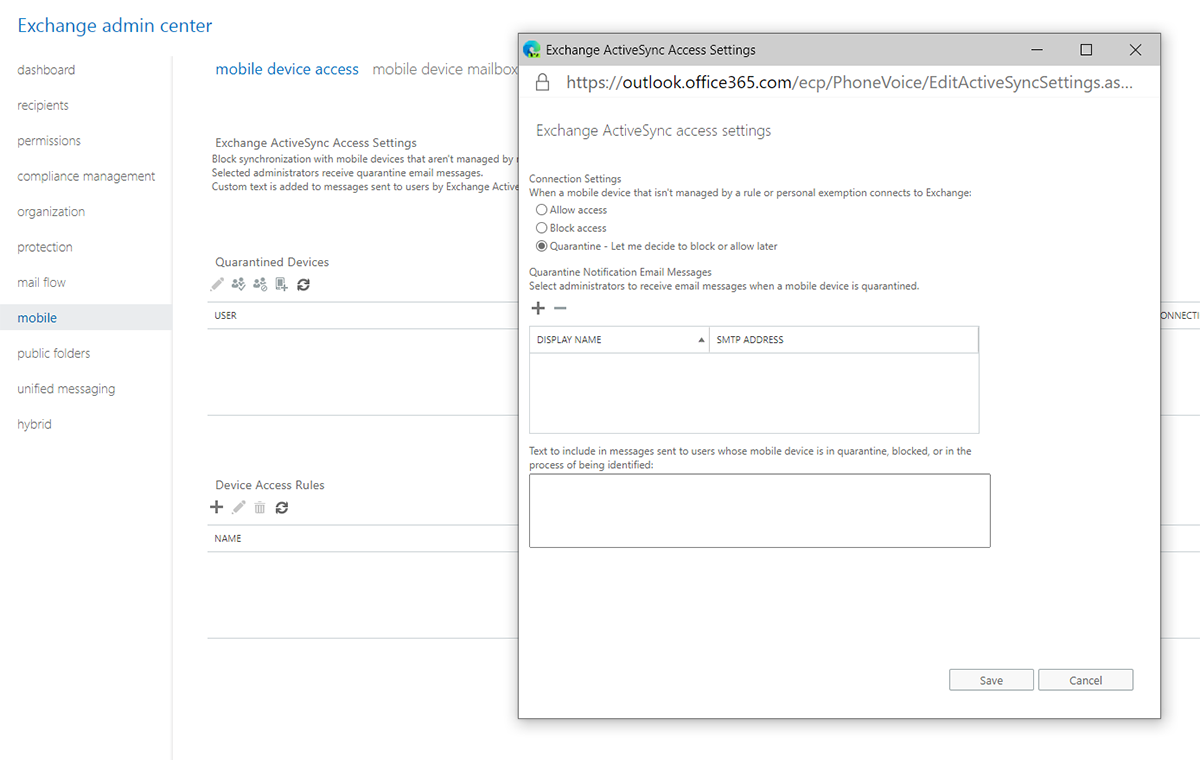Click Cancel button in dialog
Image resolution: width=1200 pixels, height=760 pixels.
tap(1085, 680)
